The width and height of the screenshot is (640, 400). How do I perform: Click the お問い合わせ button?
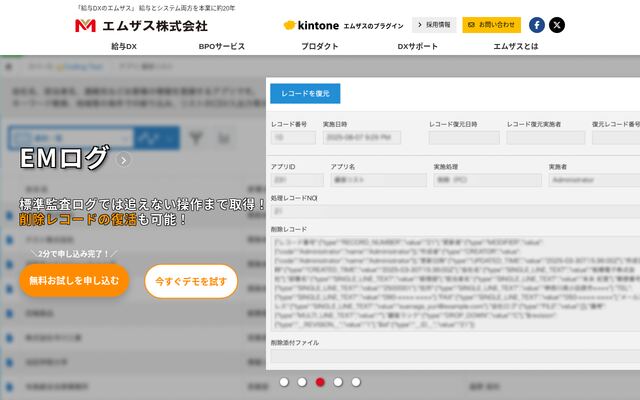[x=491, y=25]
